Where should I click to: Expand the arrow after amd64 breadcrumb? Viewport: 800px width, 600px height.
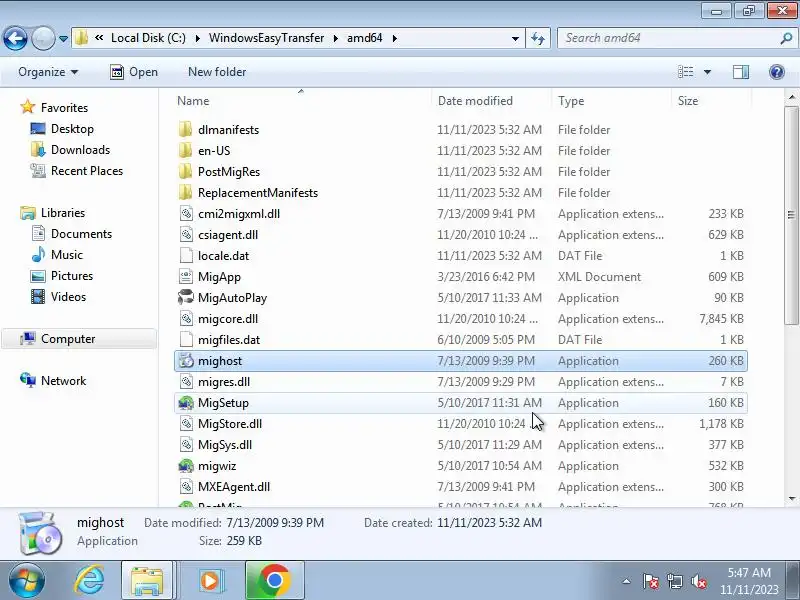[x=394, y=38]
